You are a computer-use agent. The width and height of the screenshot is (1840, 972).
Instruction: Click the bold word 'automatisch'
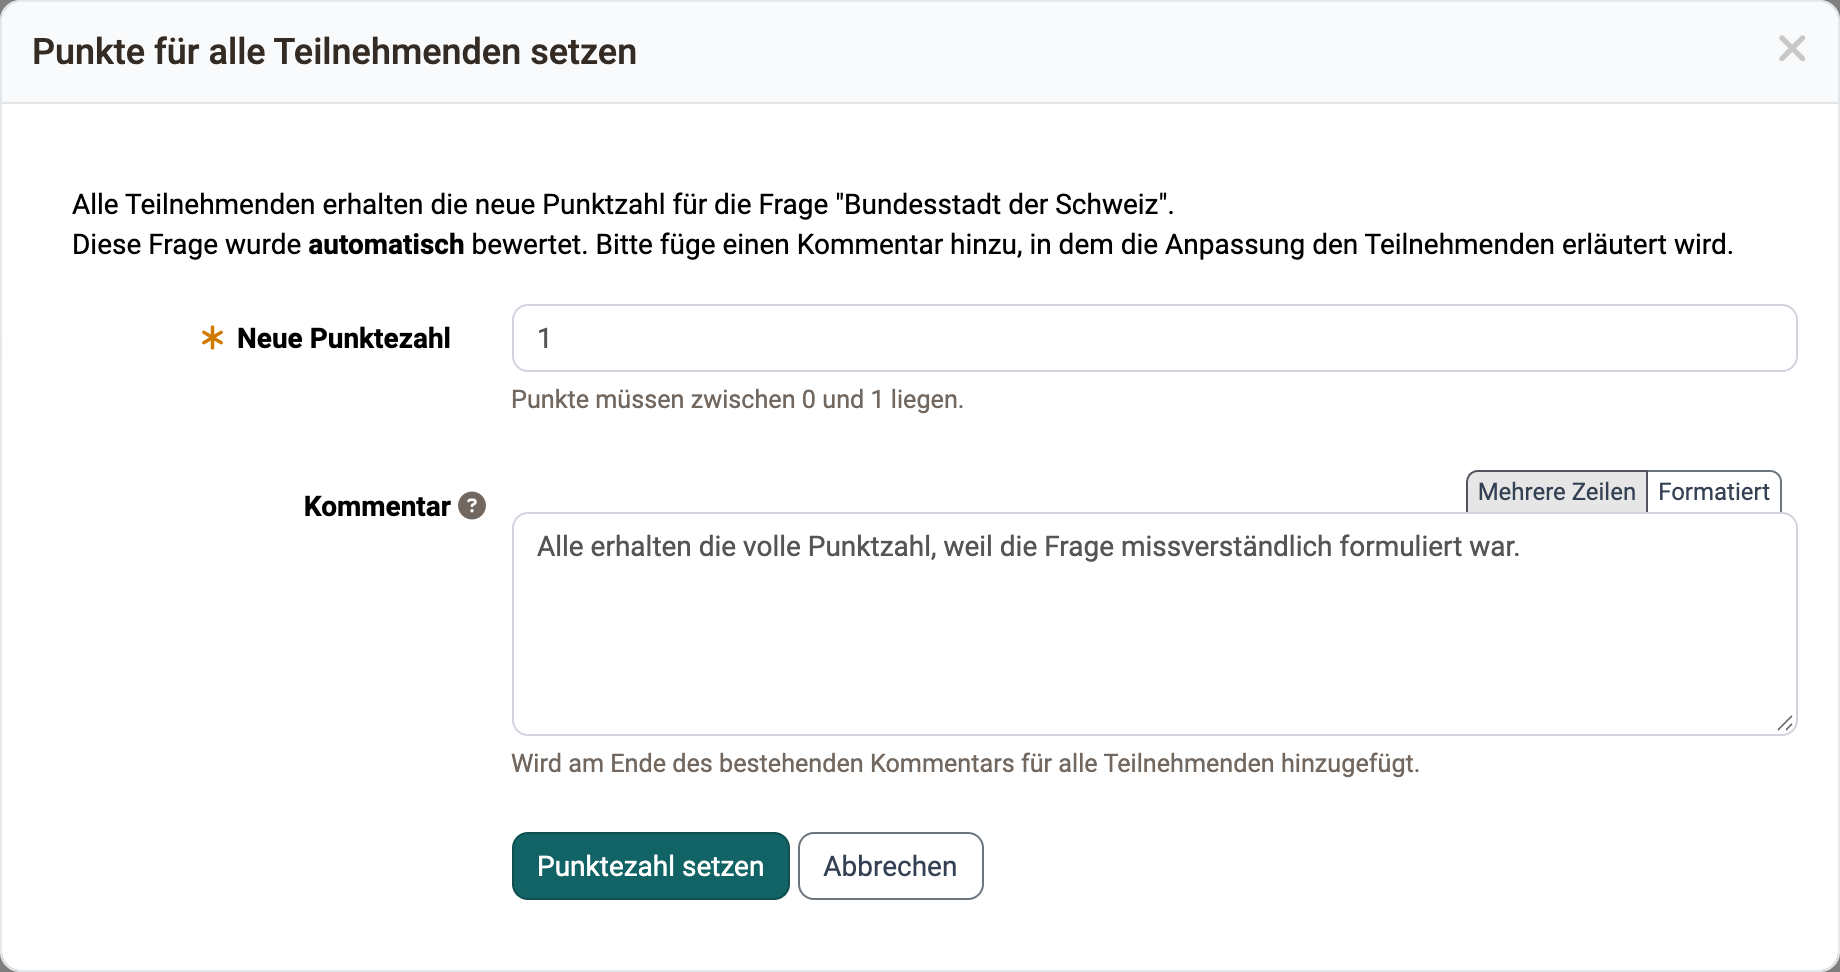click(x=386, y=245)
